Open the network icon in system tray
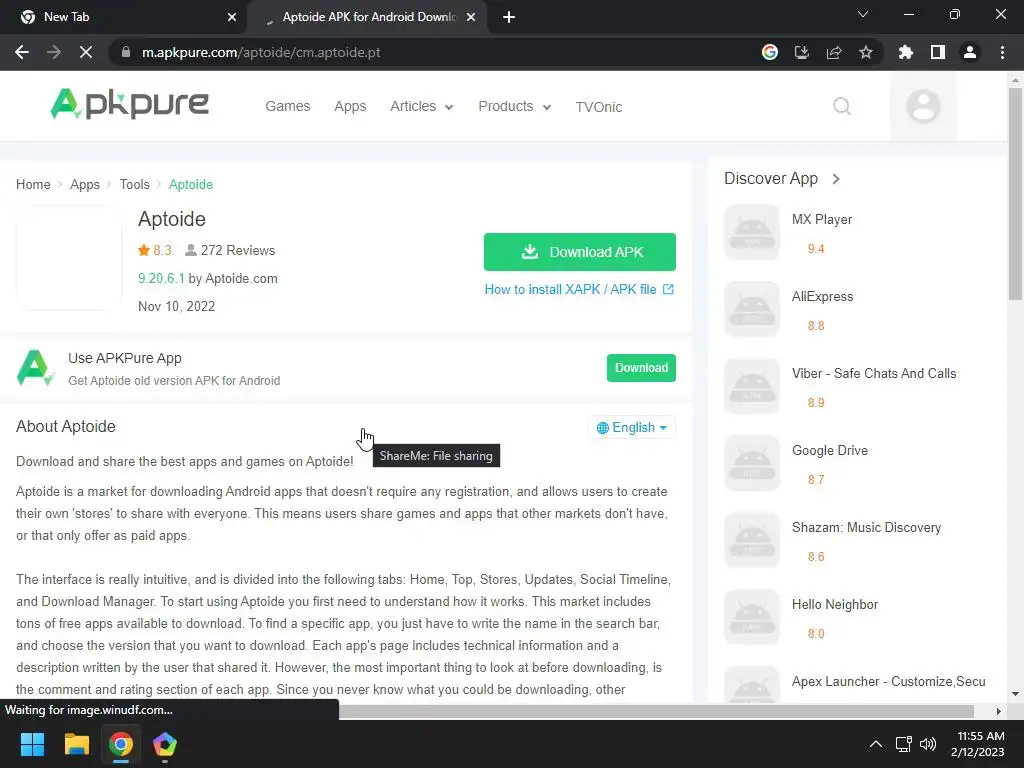 [903, 744]
